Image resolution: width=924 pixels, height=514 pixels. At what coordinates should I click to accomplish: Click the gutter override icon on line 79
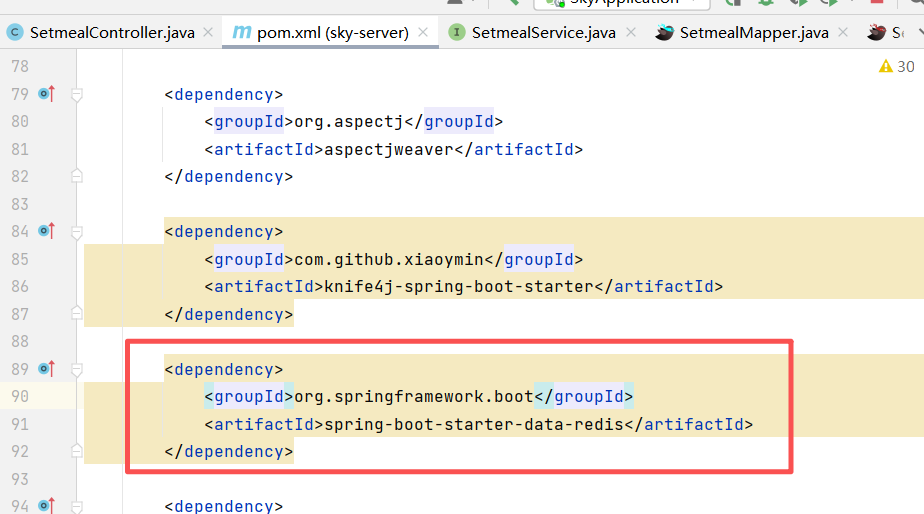click(47, 94)
